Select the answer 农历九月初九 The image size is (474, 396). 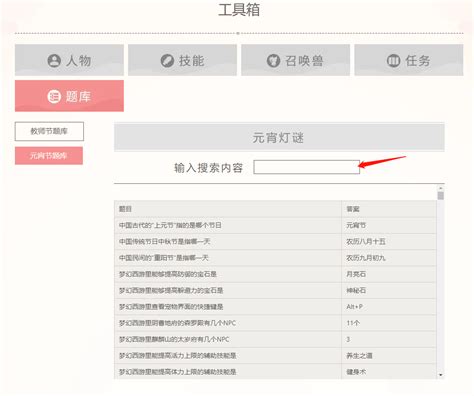(366, 258)
